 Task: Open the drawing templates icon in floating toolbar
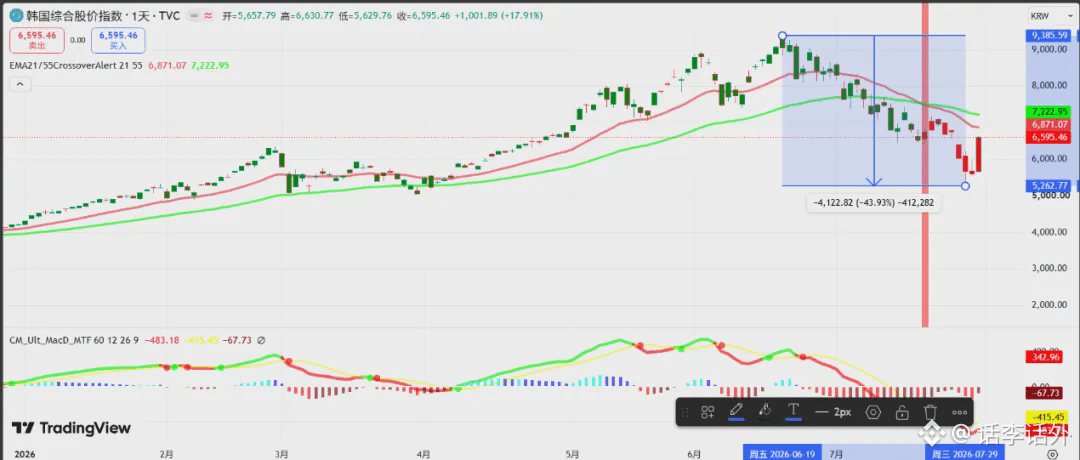point(707,412)
